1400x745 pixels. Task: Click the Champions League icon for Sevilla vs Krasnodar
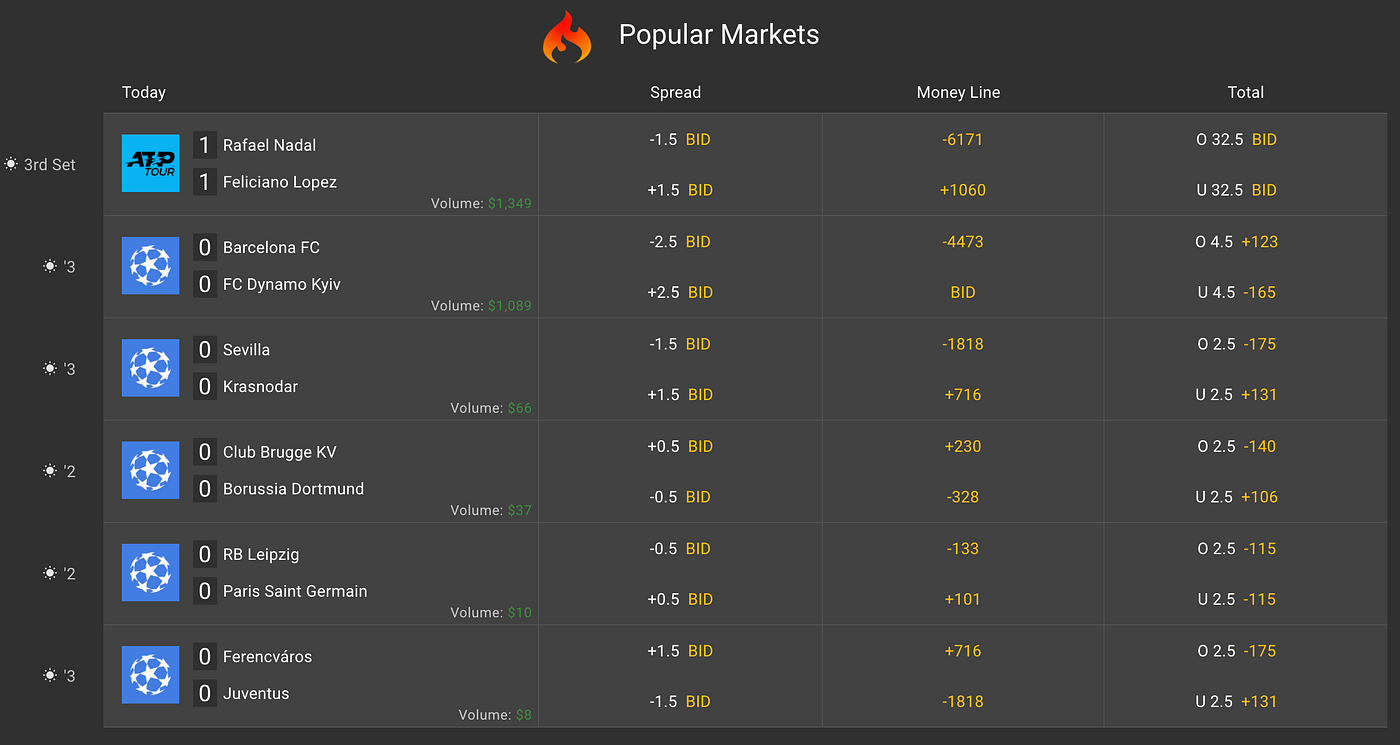pos(150,368)
